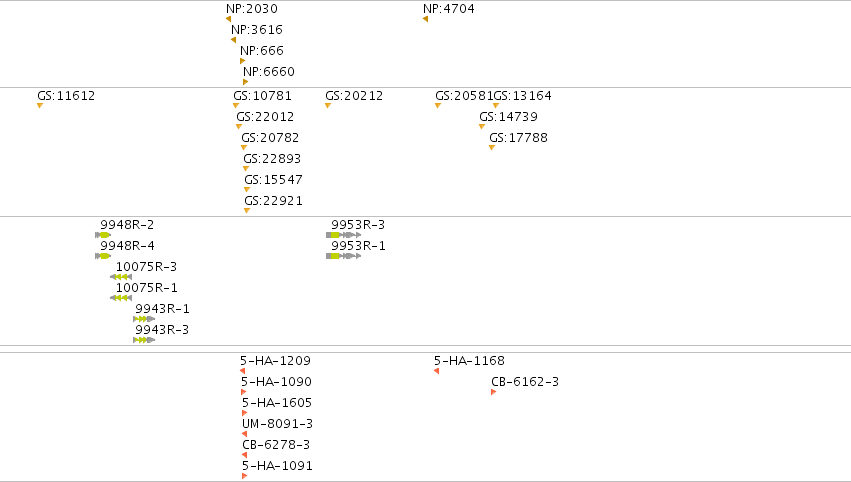Image resolution: width=851 pixels, height=482 pixels.
Task: Select the GS:10781 label text
Action: [263, 96]
